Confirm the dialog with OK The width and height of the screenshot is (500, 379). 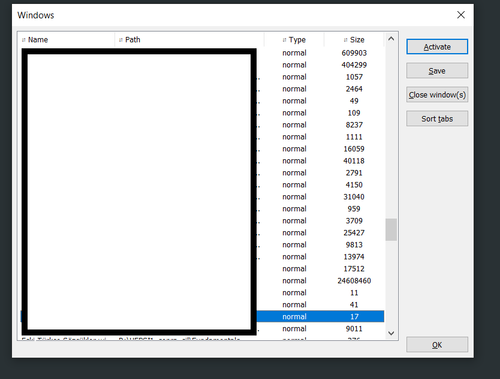tap(437, 345)
